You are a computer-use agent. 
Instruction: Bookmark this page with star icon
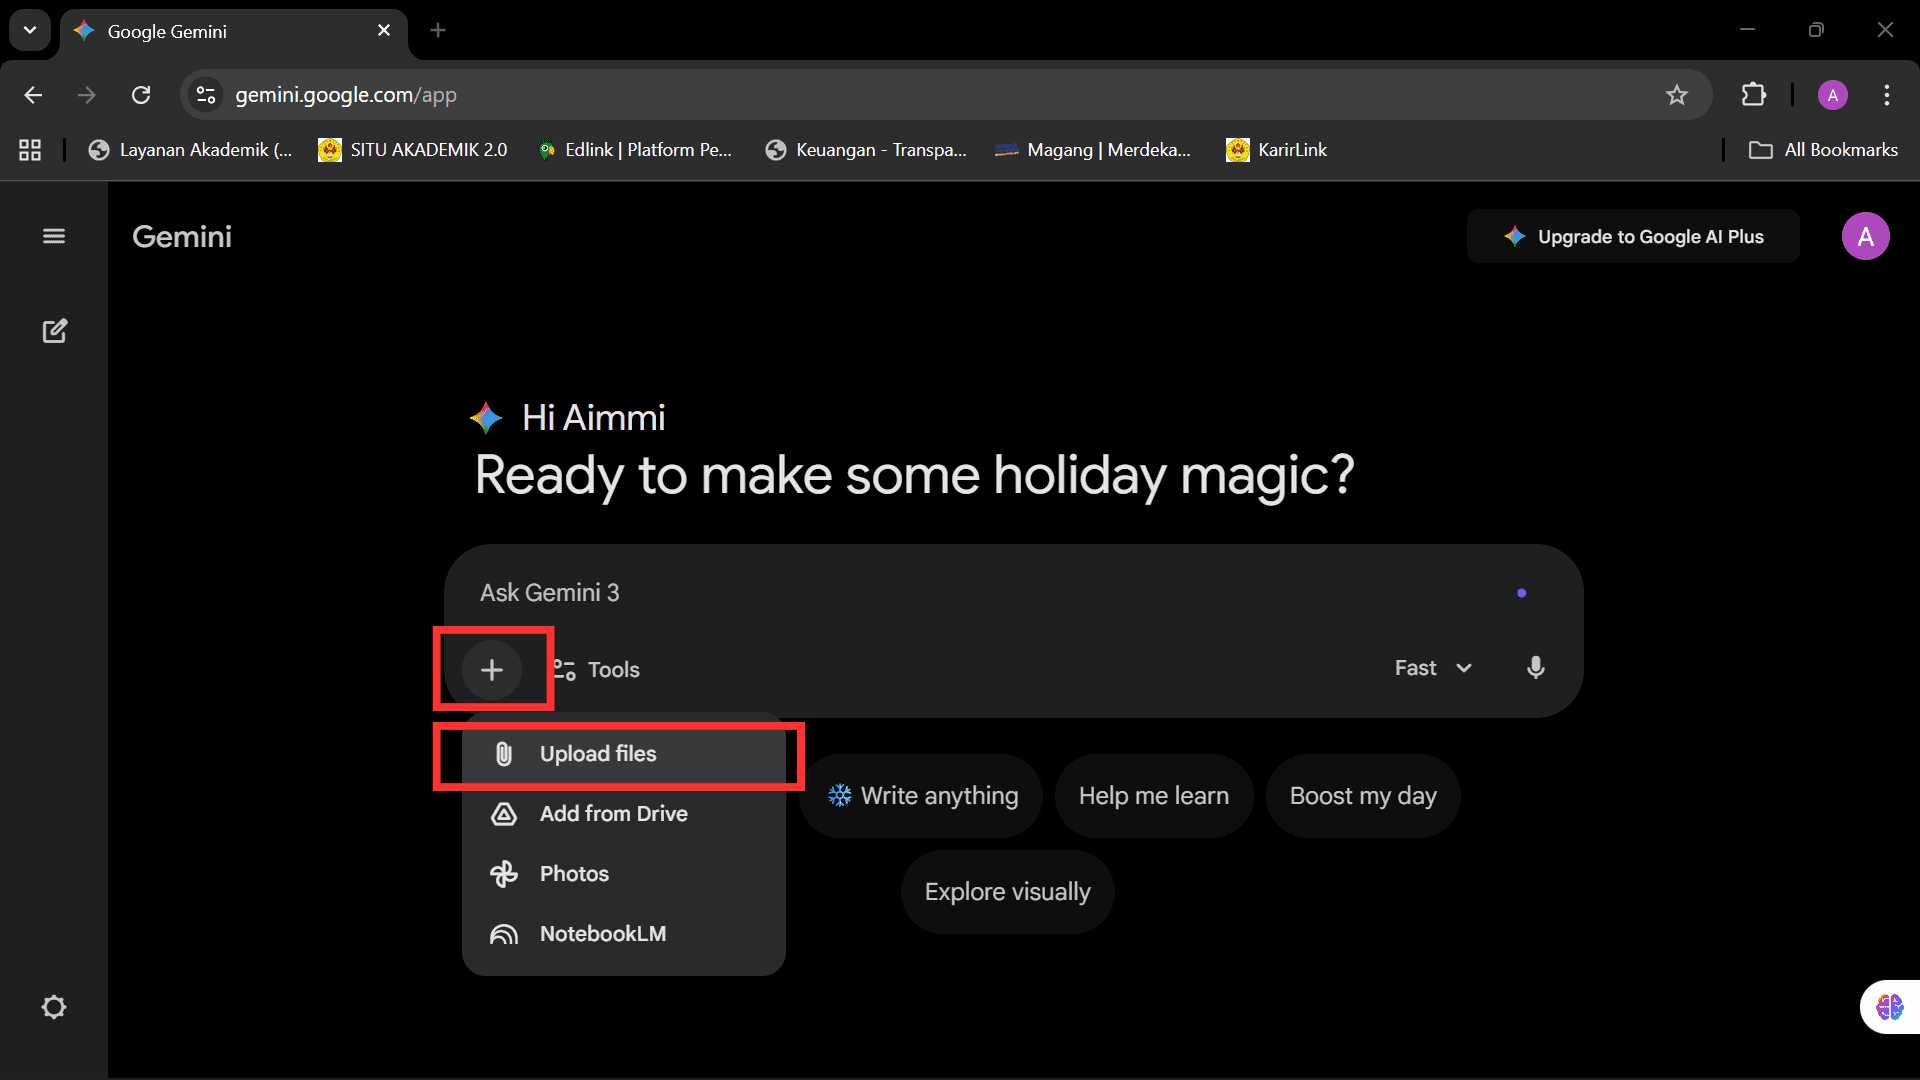click(x=1676, y=95)
